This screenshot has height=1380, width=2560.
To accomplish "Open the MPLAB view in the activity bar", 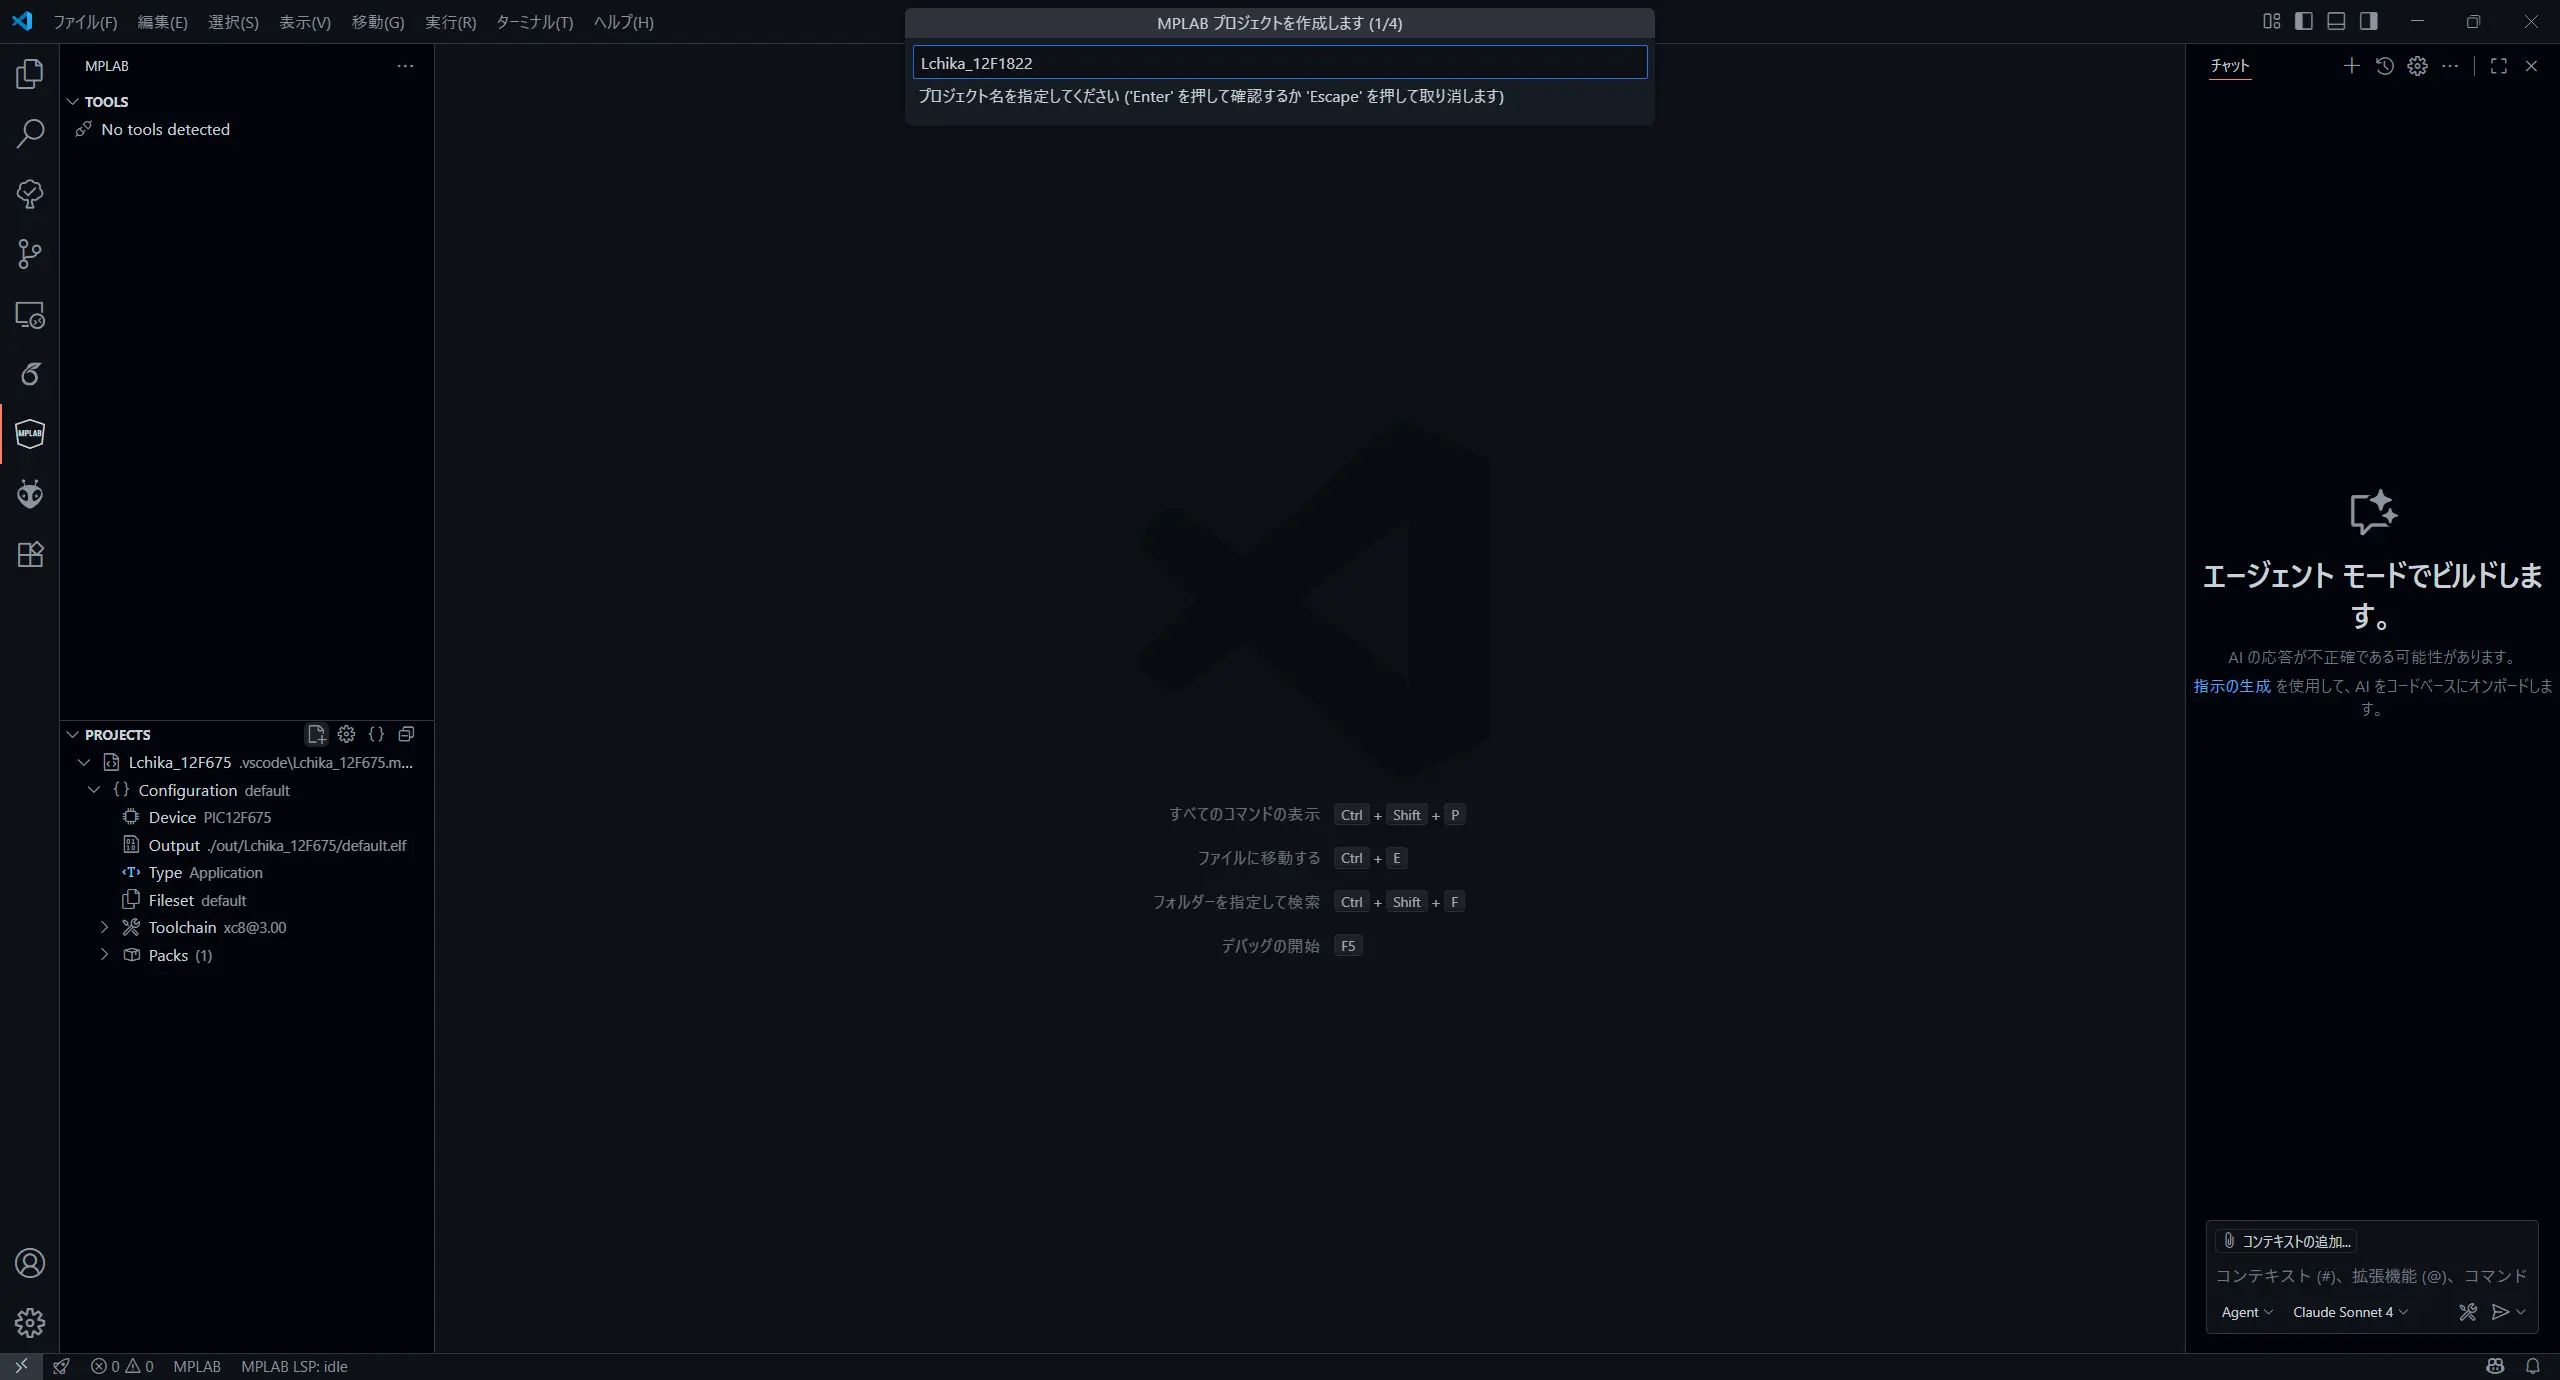I will 30,434.
